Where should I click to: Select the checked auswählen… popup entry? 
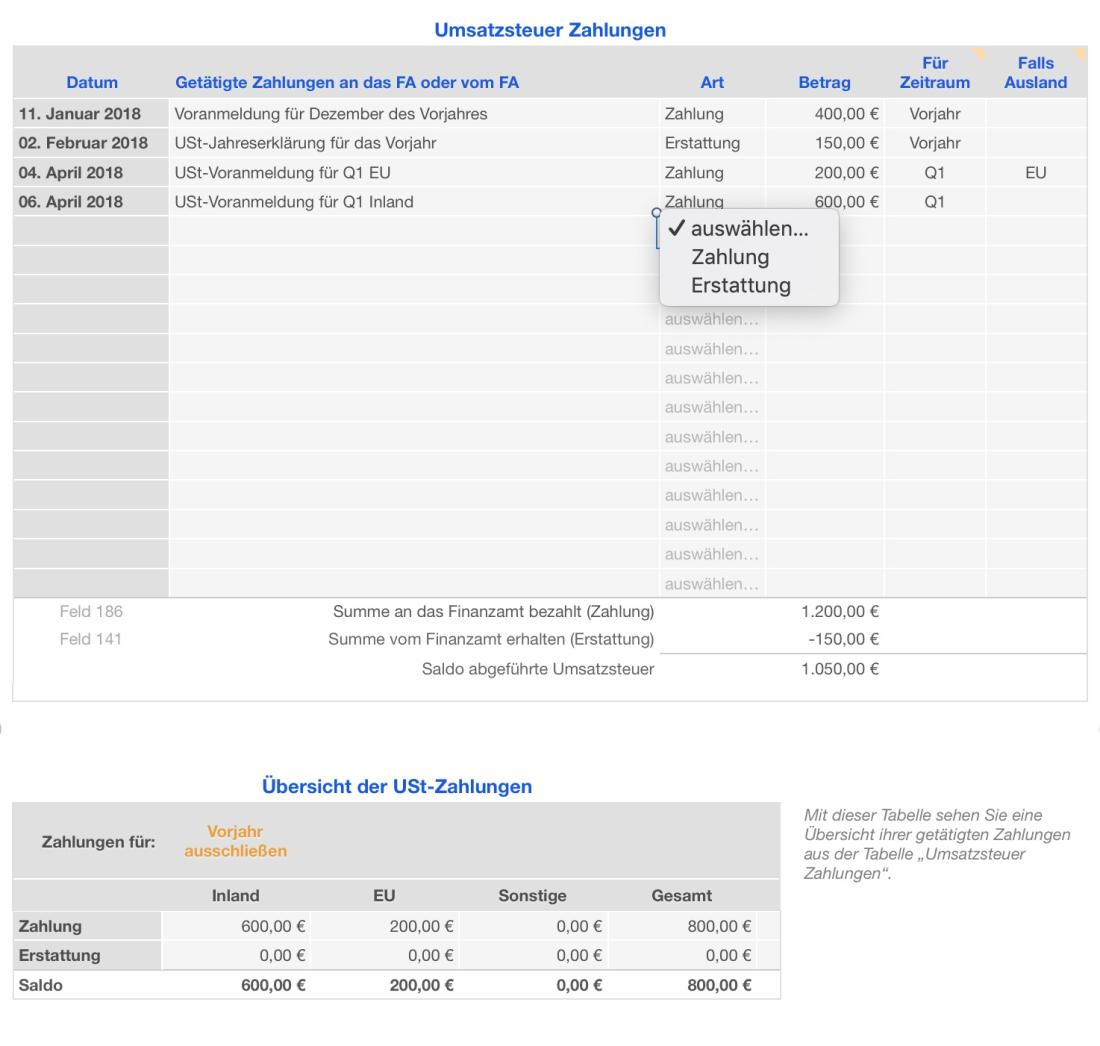coord(749,229)
